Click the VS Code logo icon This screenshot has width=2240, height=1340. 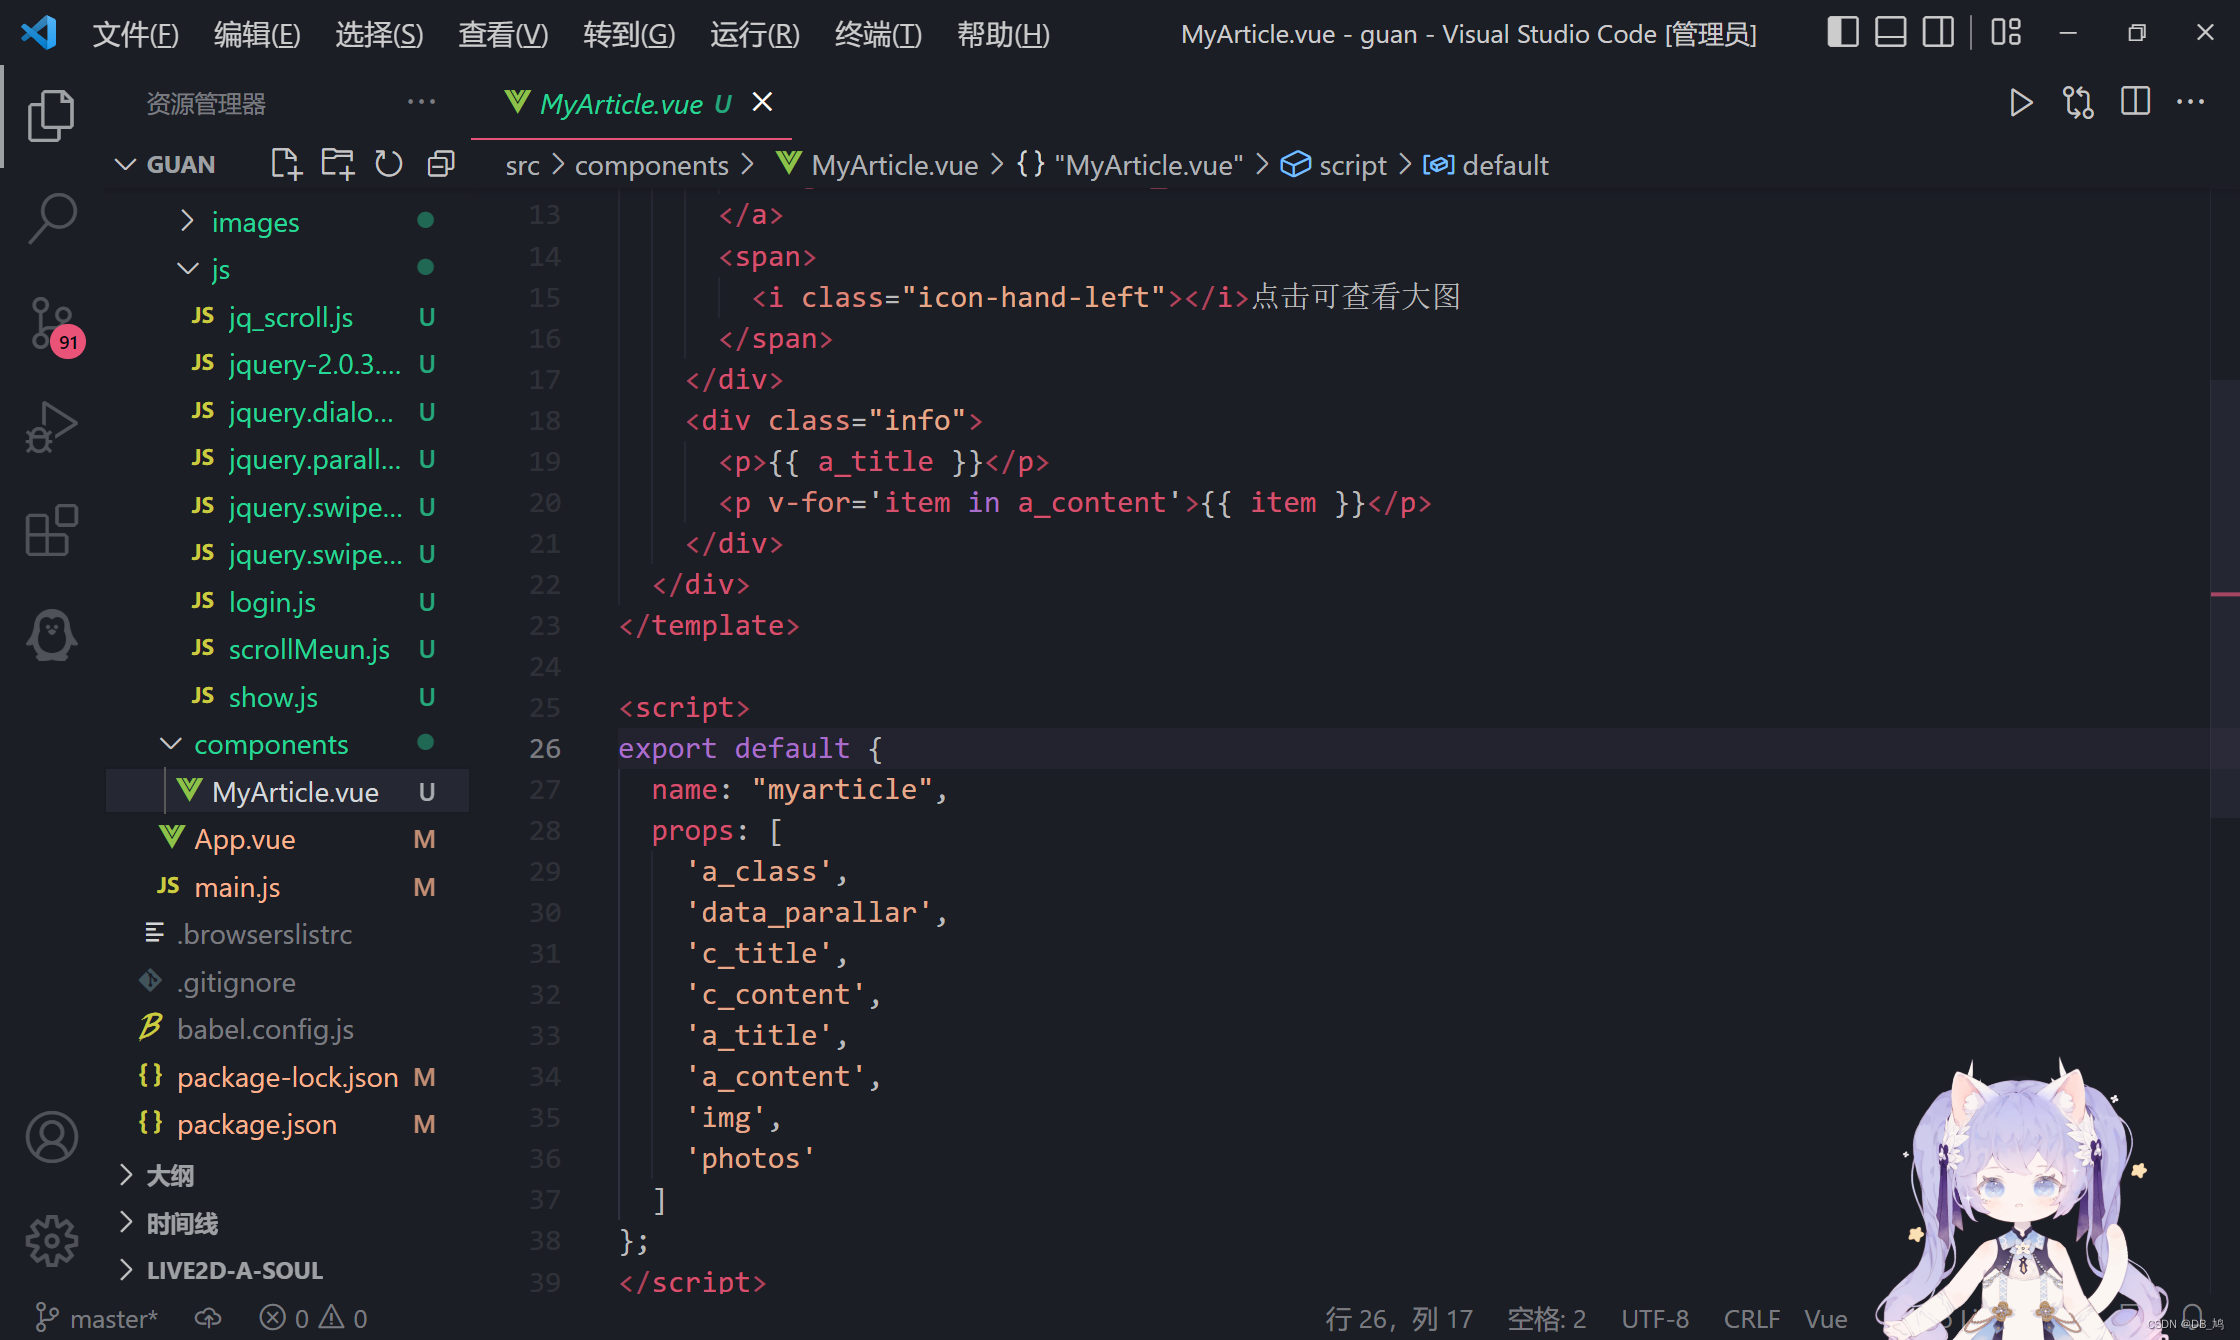38,33
